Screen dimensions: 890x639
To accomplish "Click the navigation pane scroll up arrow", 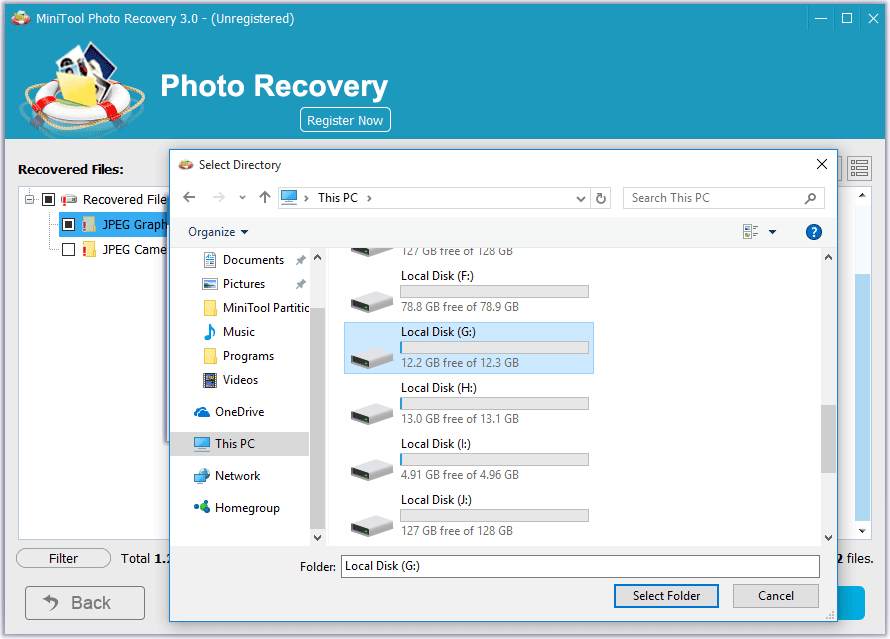I will 317,258.
